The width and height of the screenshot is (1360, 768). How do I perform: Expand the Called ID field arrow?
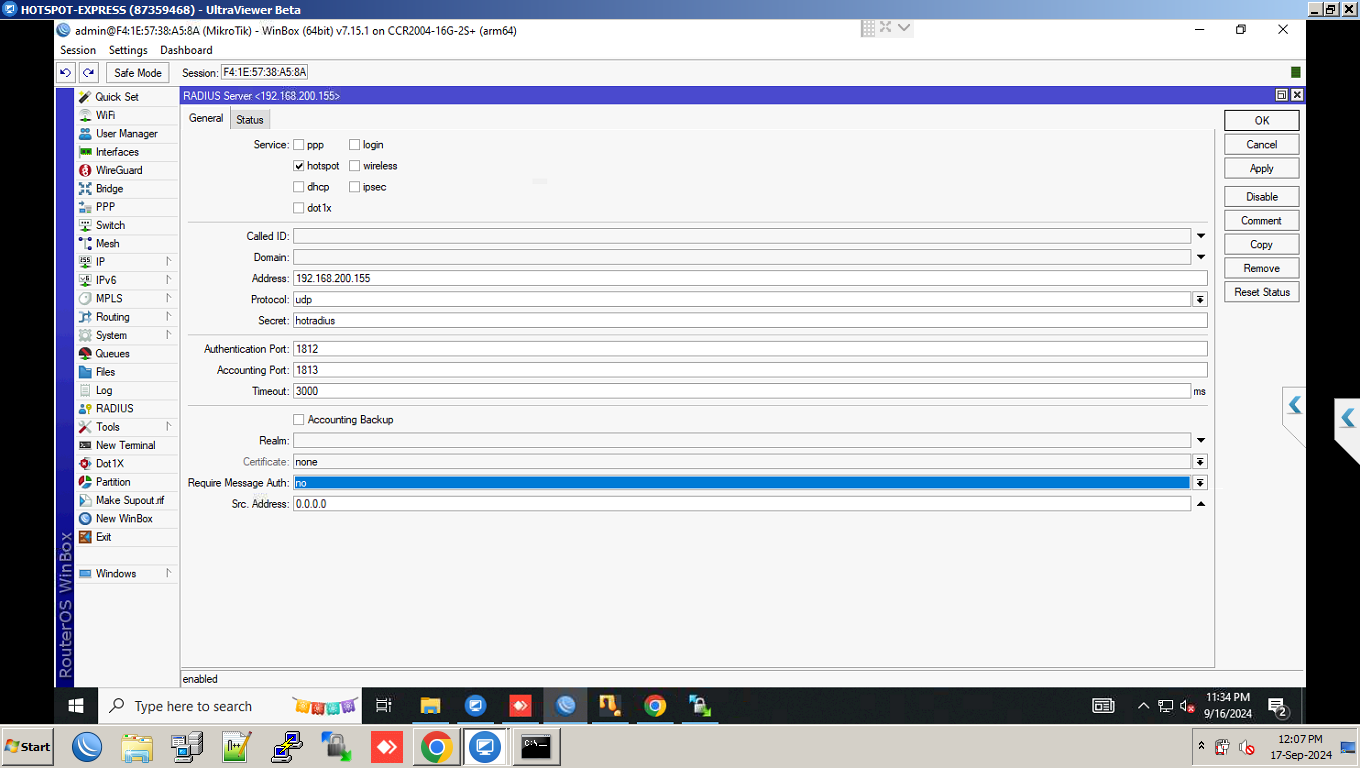pos(1200,237)
